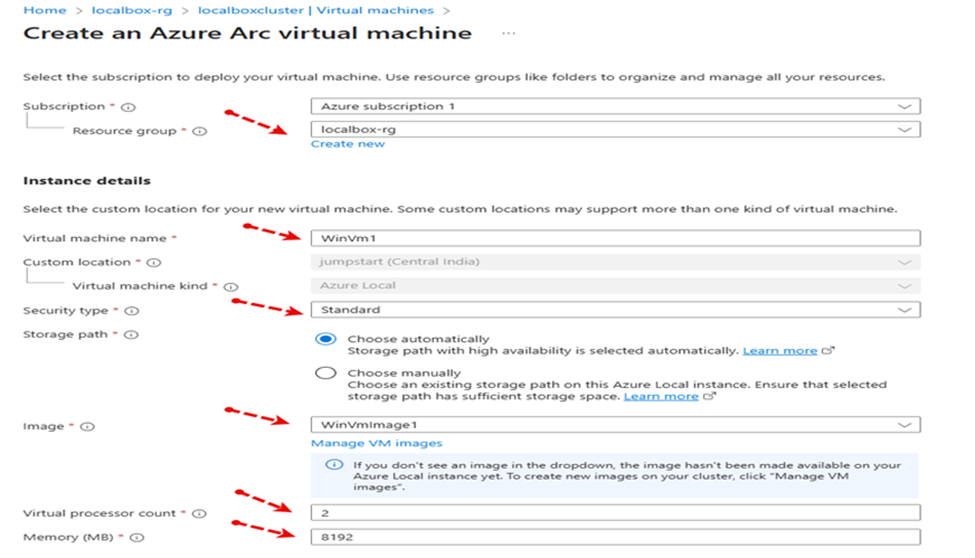
Task: Click the external link icon after the second Learn more
Action: tap(709, 396)
